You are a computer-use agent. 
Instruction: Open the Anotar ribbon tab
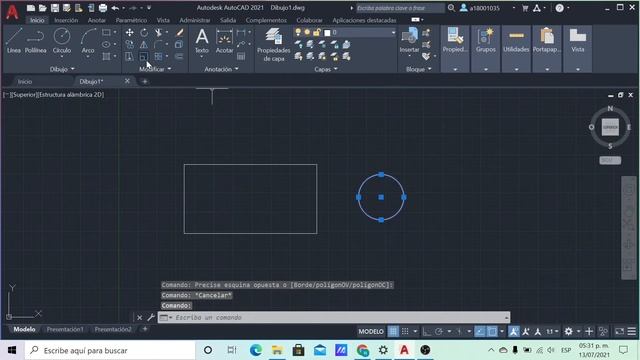97,20
